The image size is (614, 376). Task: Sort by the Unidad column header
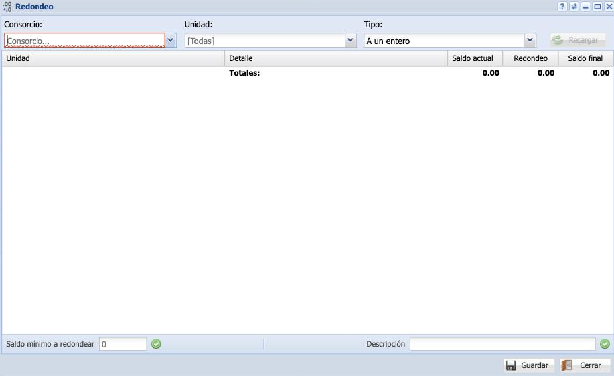[x=113, y=58]
